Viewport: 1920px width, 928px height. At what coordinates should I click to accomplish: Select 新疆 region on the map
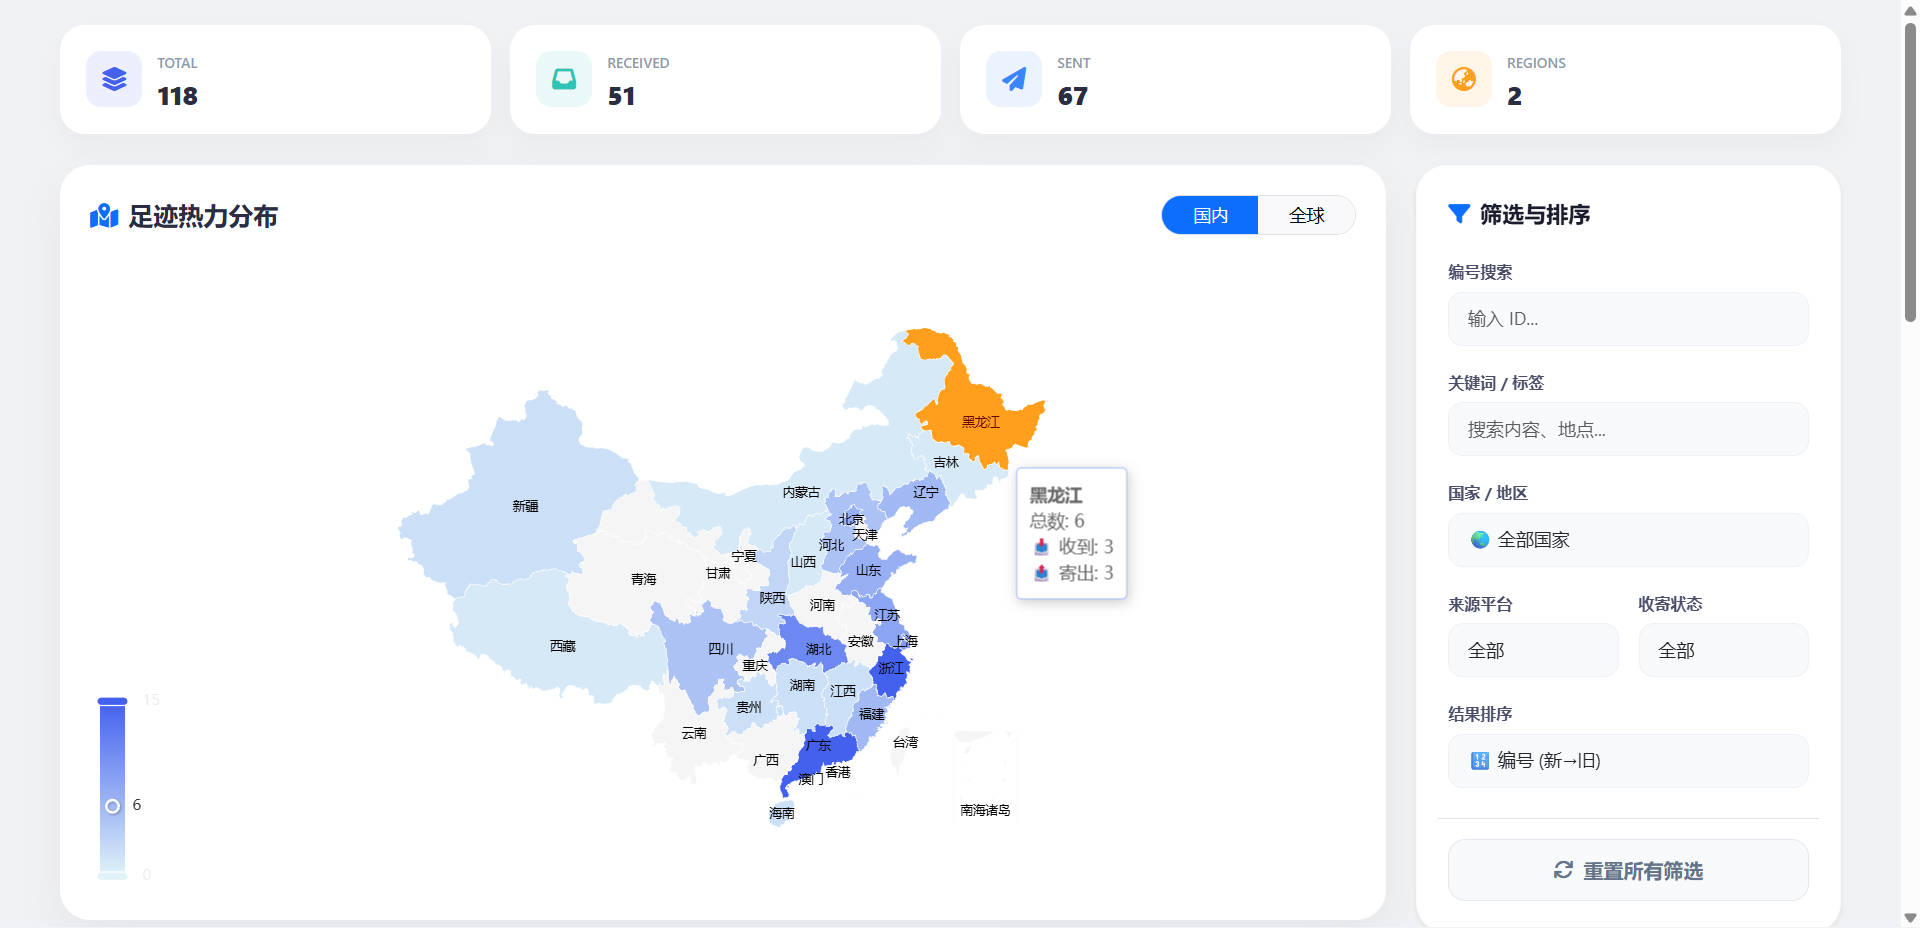click(x=525, y=506)
